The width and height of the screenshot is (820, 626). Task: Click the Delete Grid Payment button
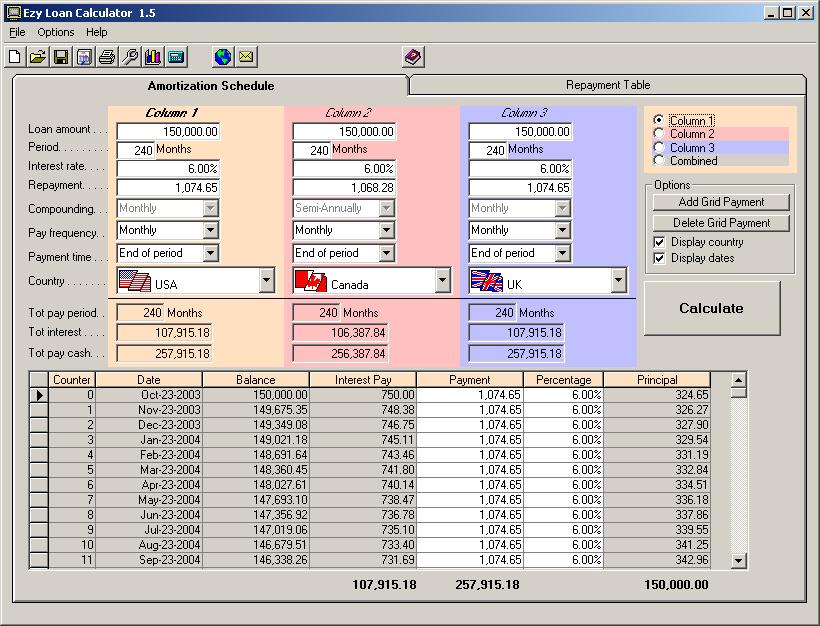[x=721, y=223]
